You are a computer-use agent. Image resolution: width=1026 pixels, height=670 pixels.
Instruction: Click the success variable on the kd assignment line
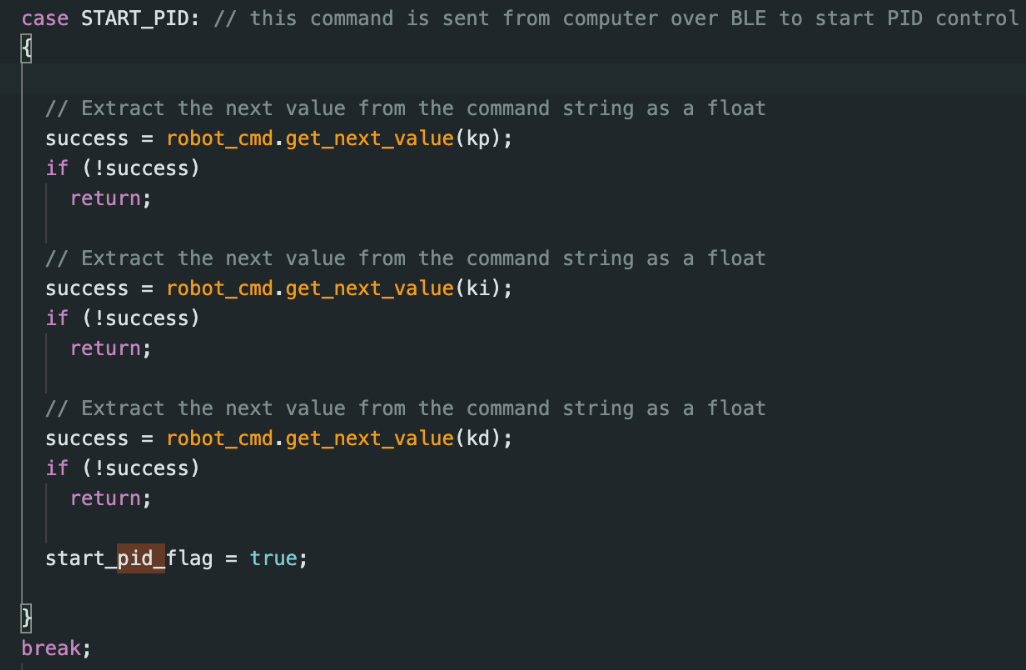click(87, 438)
